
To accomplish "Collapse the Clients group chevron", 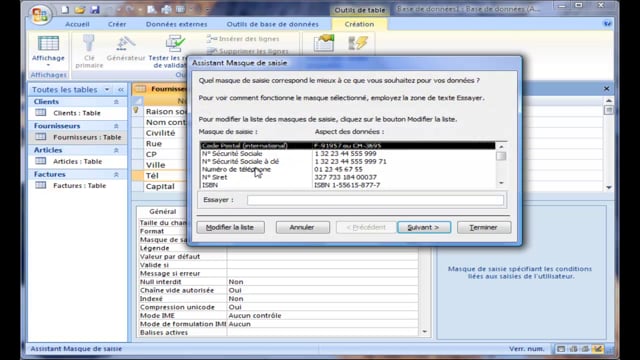I will 116,102.
